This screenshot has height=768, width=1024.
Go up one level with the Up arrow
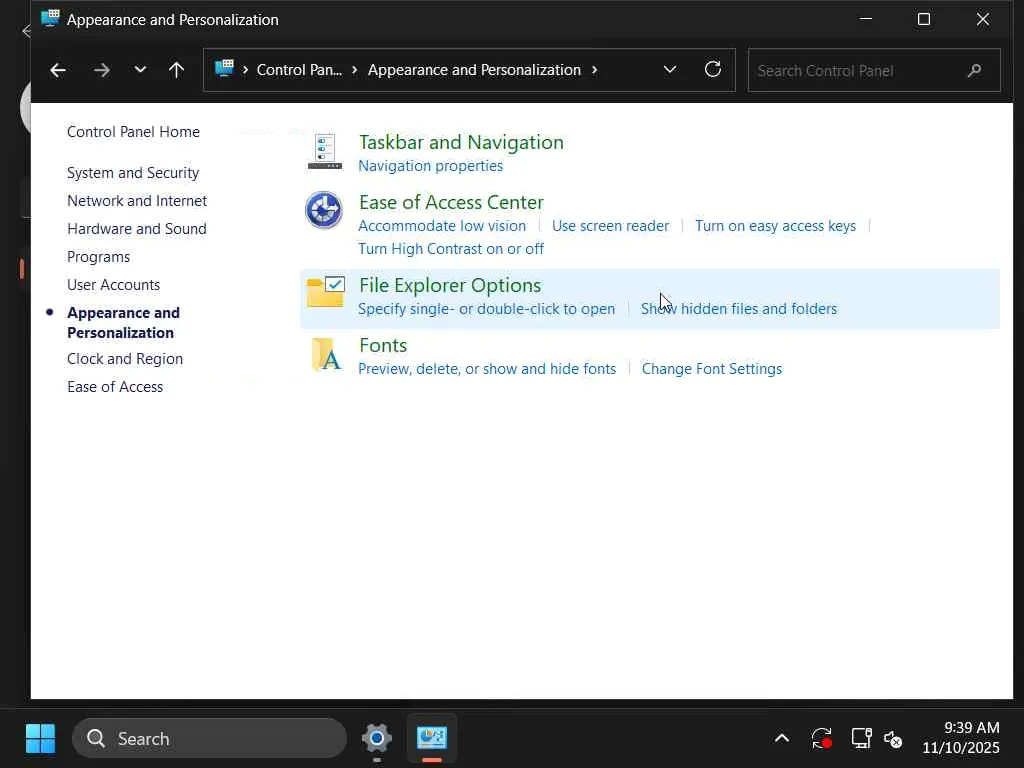click(x=176, y=70)
